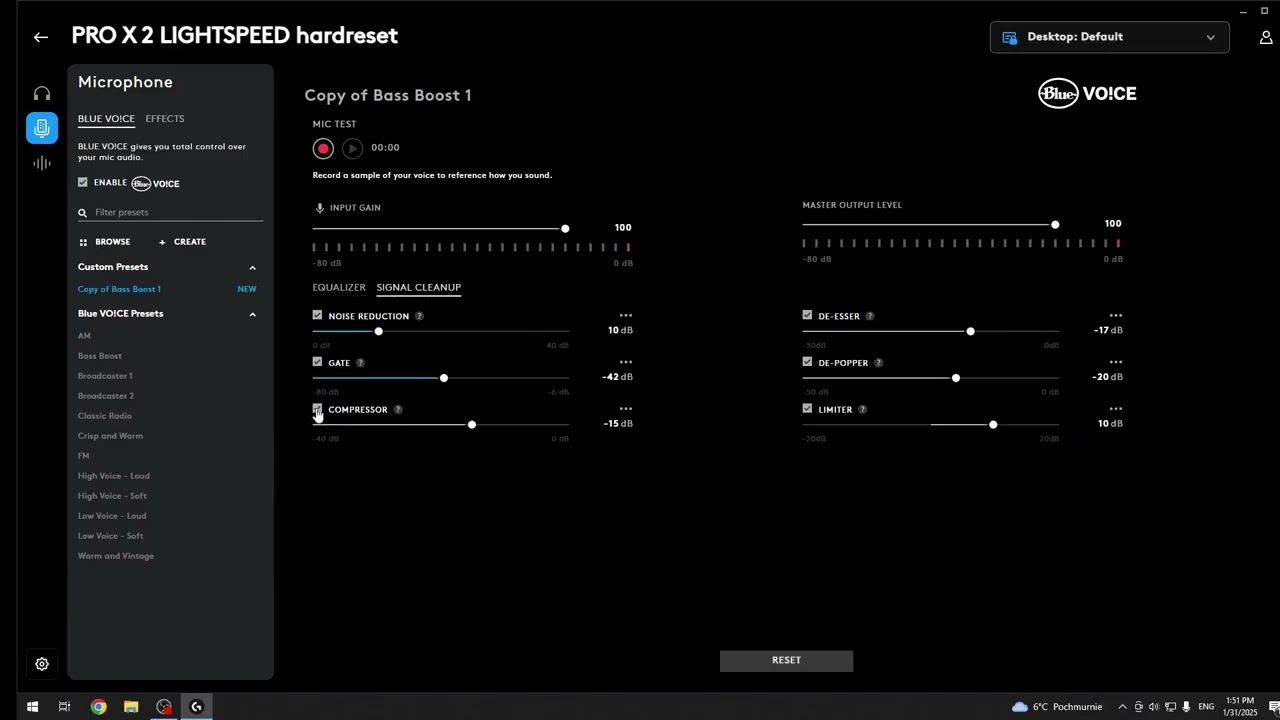The width and height of the screenshot is (1280, 720).
Task: Open the microphone section icon
Action: coord(42,128)
